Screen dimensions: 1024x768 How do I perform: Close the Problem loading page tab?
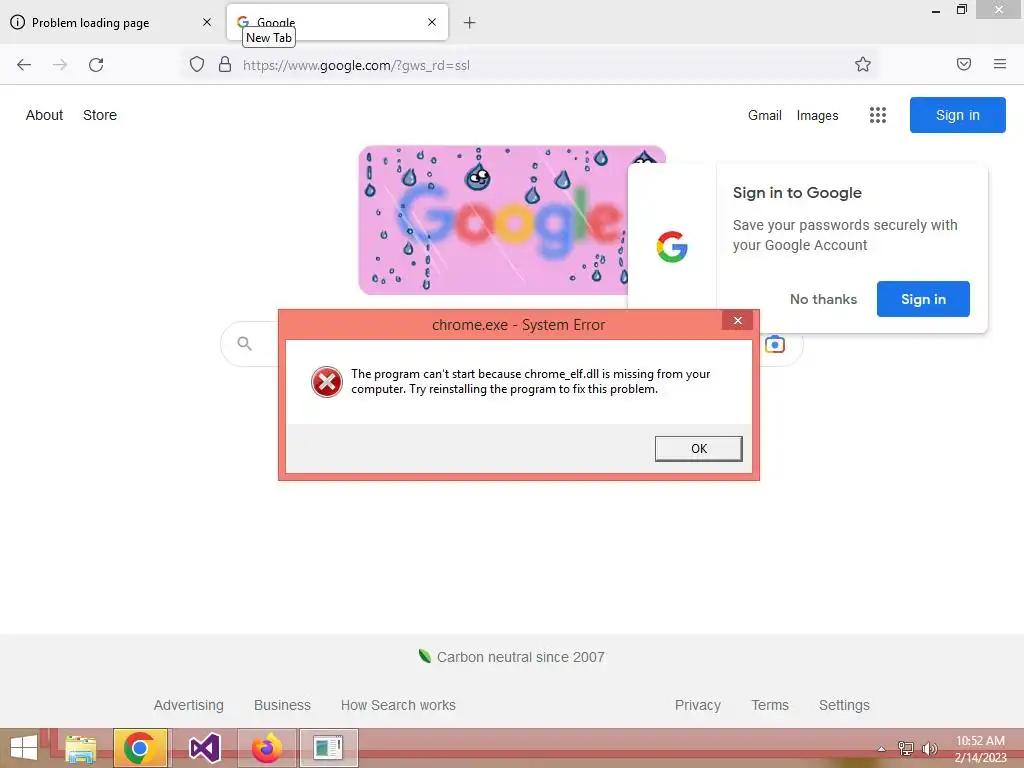tap(207, 22)
